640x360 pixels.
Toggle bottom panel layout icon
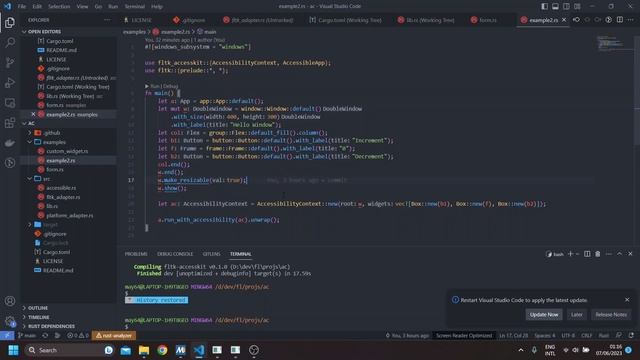(555, 6)
